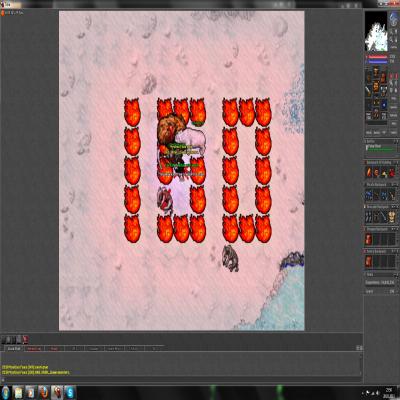Collapse the skills panel
The image size is (400, 400).
[x=396, y=274]
